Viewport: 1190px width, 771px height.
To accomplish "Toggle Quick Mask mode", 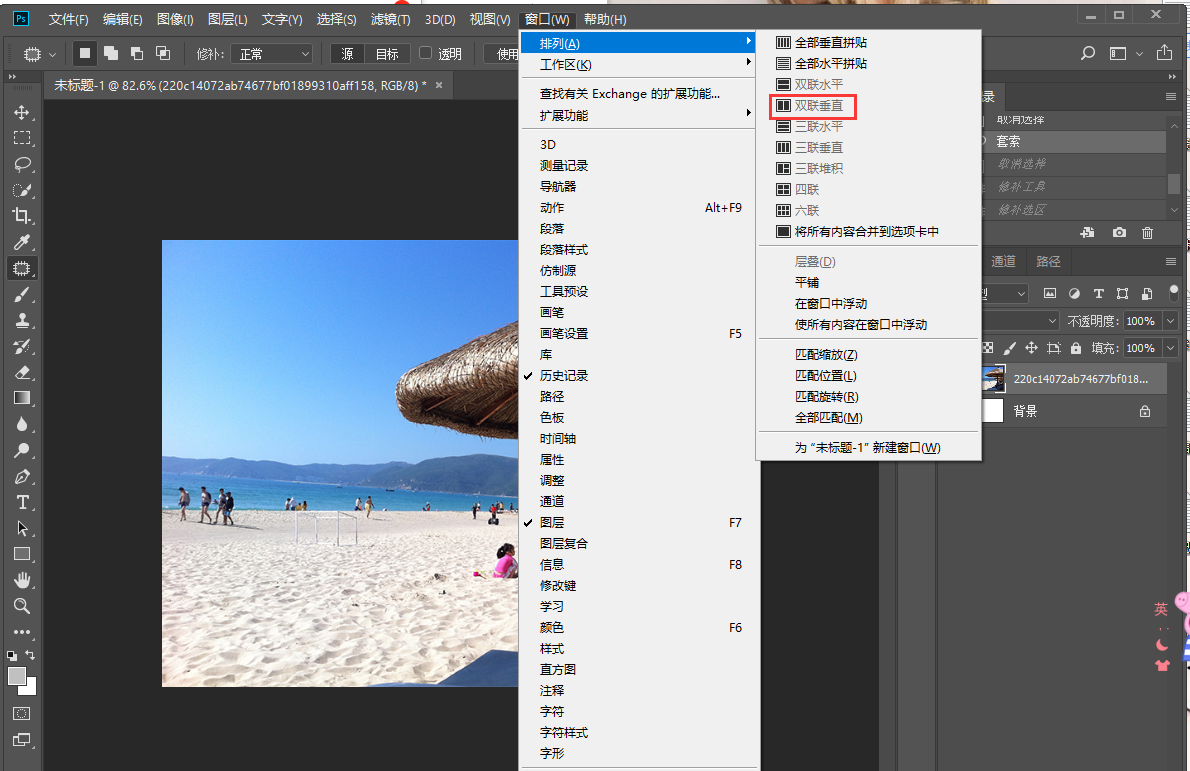I will pos(22,713).
